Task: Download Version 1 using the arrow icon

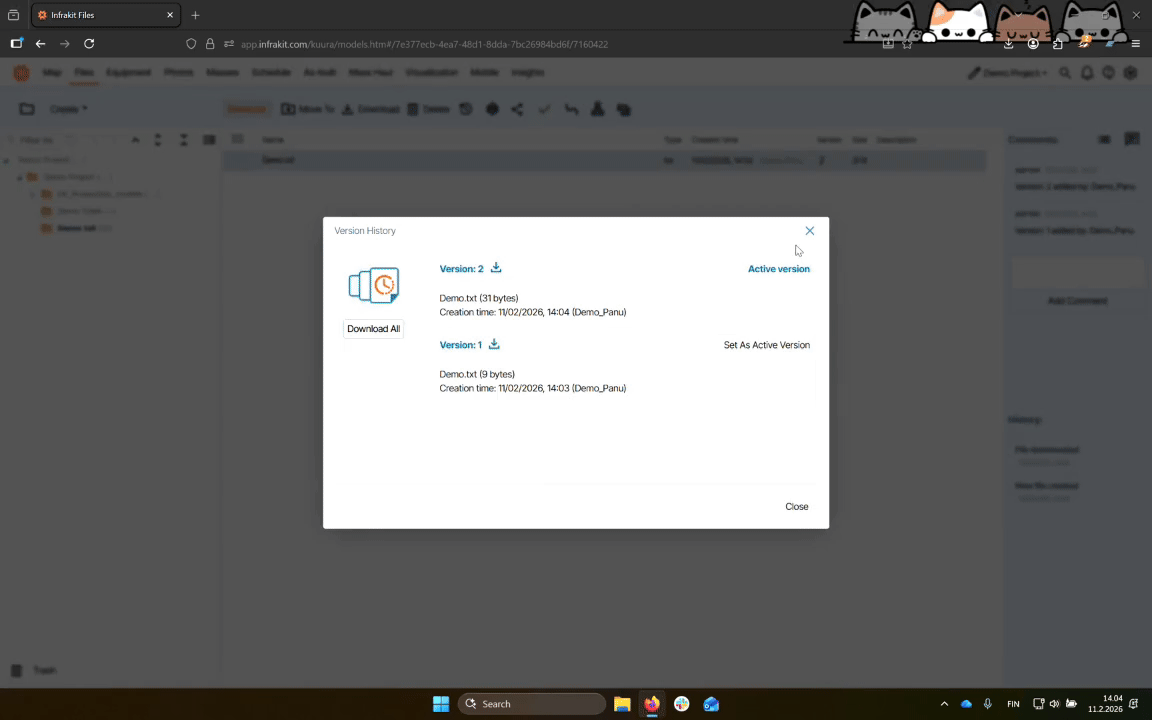Action: tap(494, 344)
